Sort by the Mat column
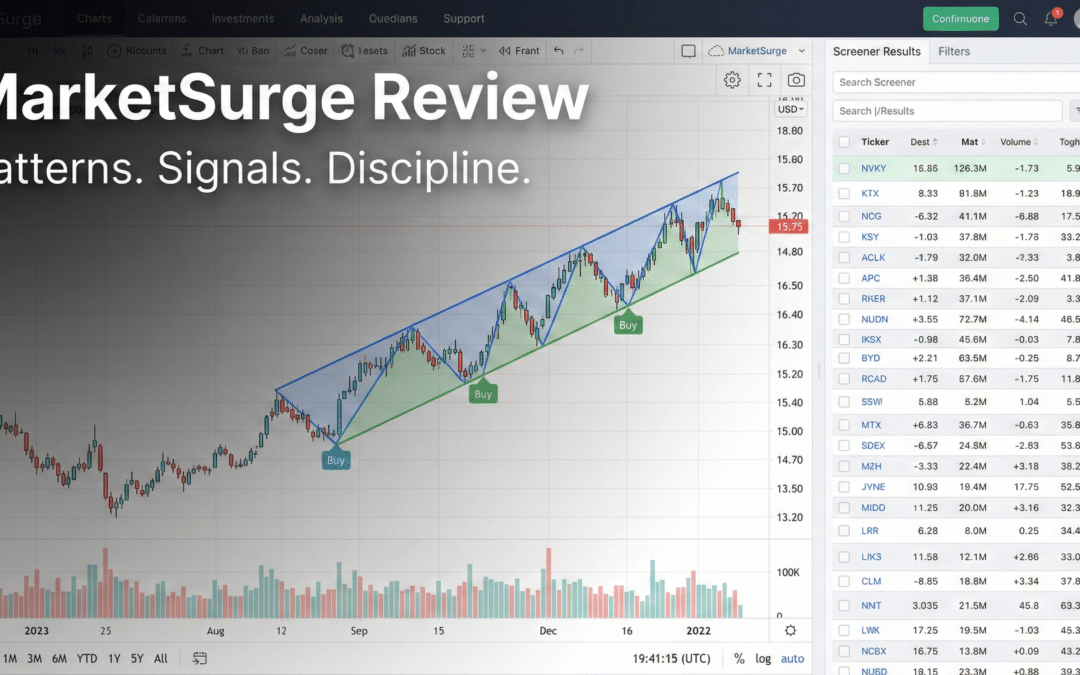 pyautogui.click(x=973, y=142)
